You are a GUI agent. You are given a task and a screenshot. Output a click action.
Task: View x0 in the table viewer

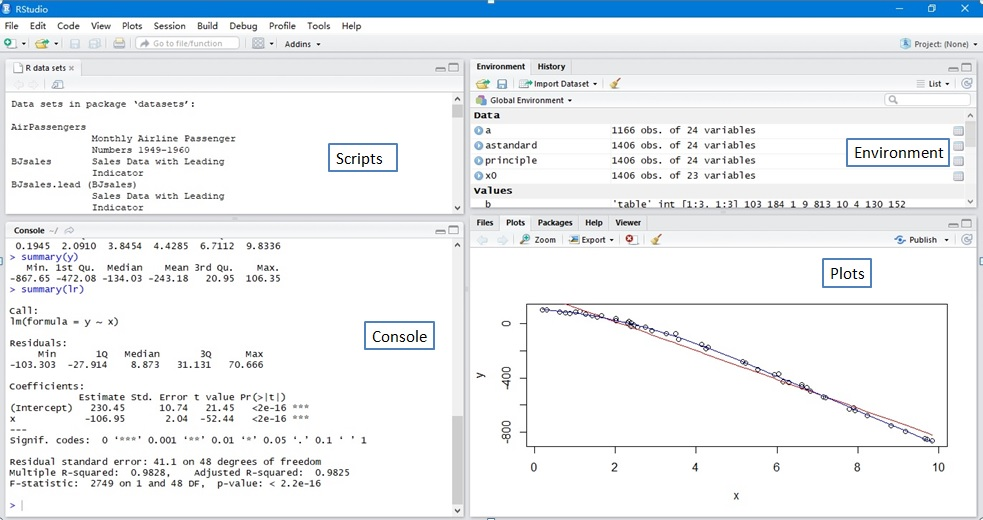[958, 176]
